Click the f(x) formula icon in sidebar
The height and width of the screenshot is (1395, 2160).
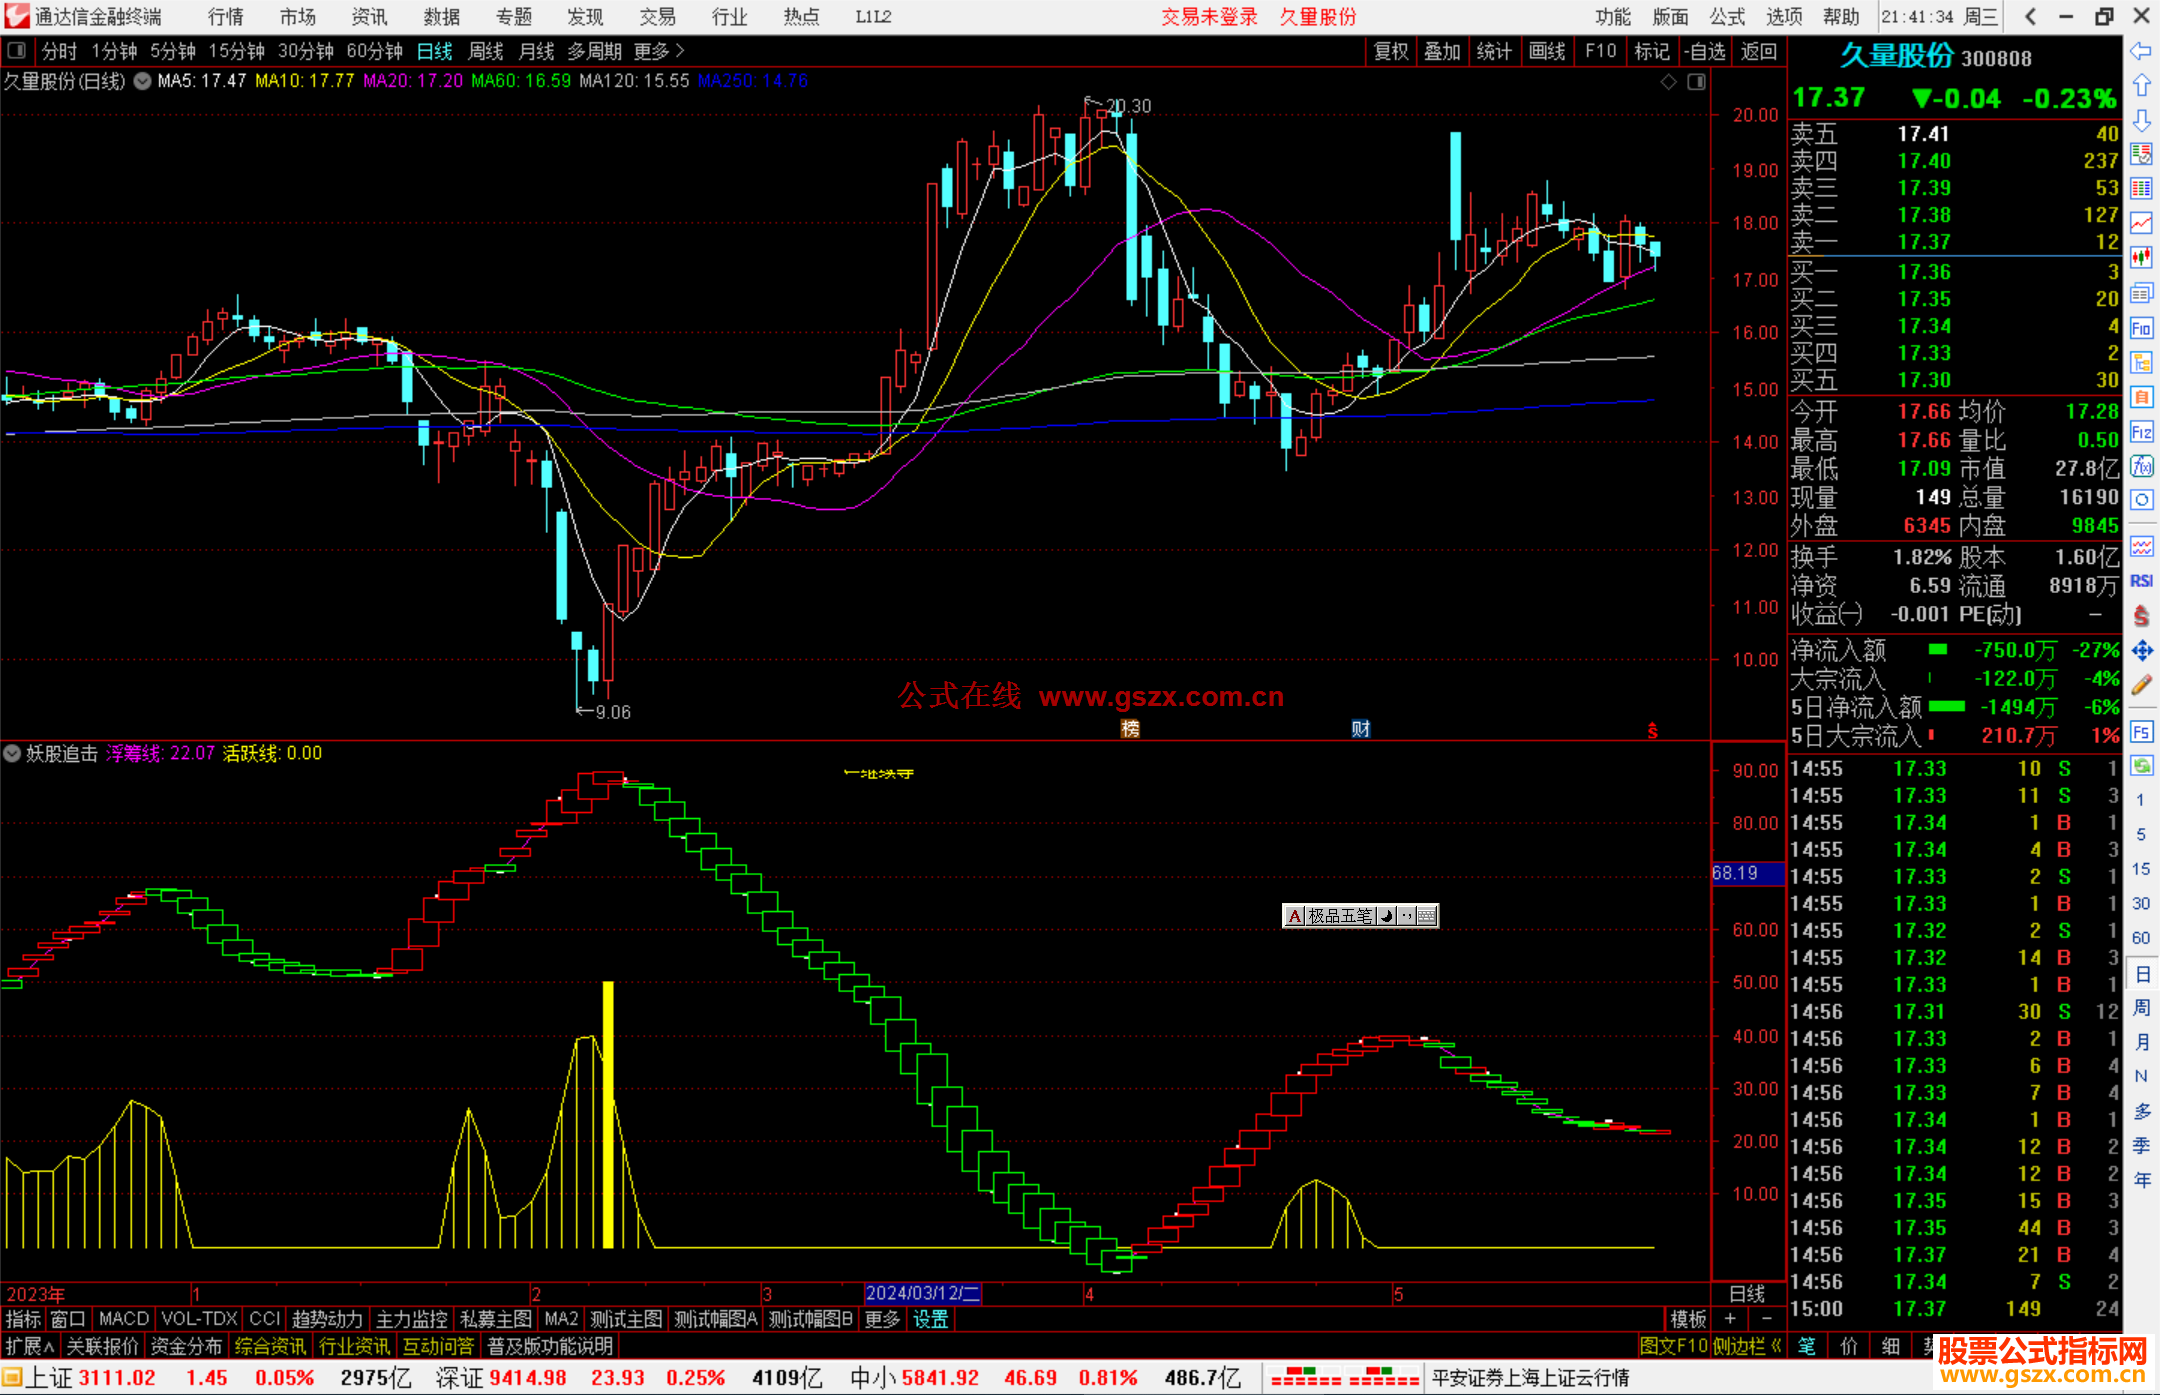tap(2141, 466)
